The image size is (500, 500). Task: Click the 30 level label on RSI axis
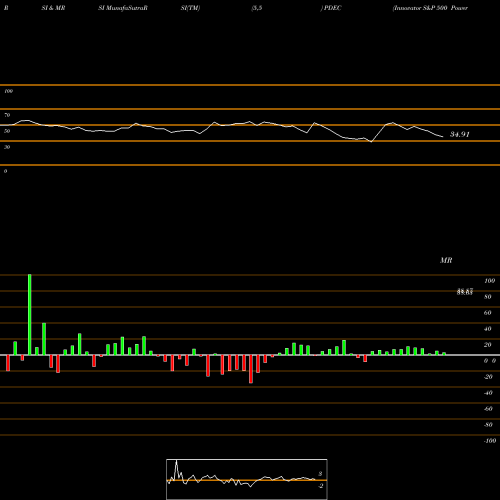[7, 147]
